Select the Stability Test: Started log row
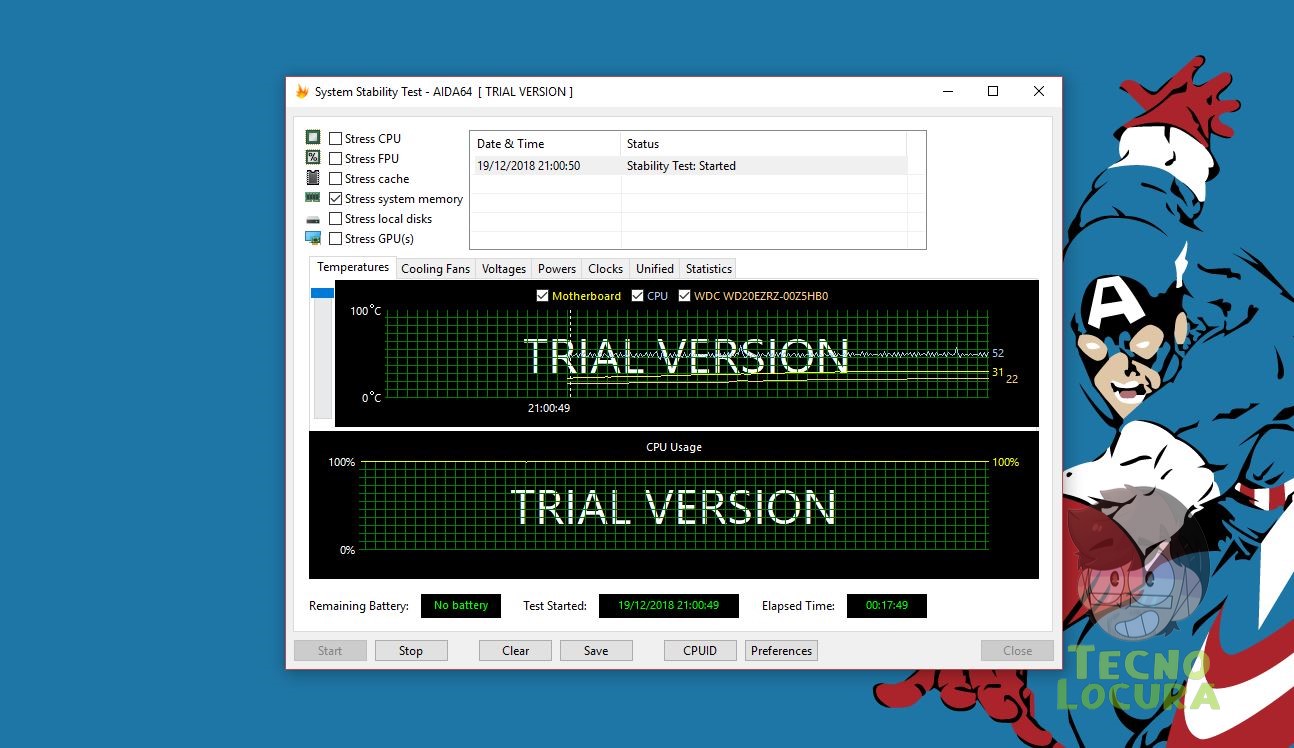1294x748 pixels. pos(688,166)
